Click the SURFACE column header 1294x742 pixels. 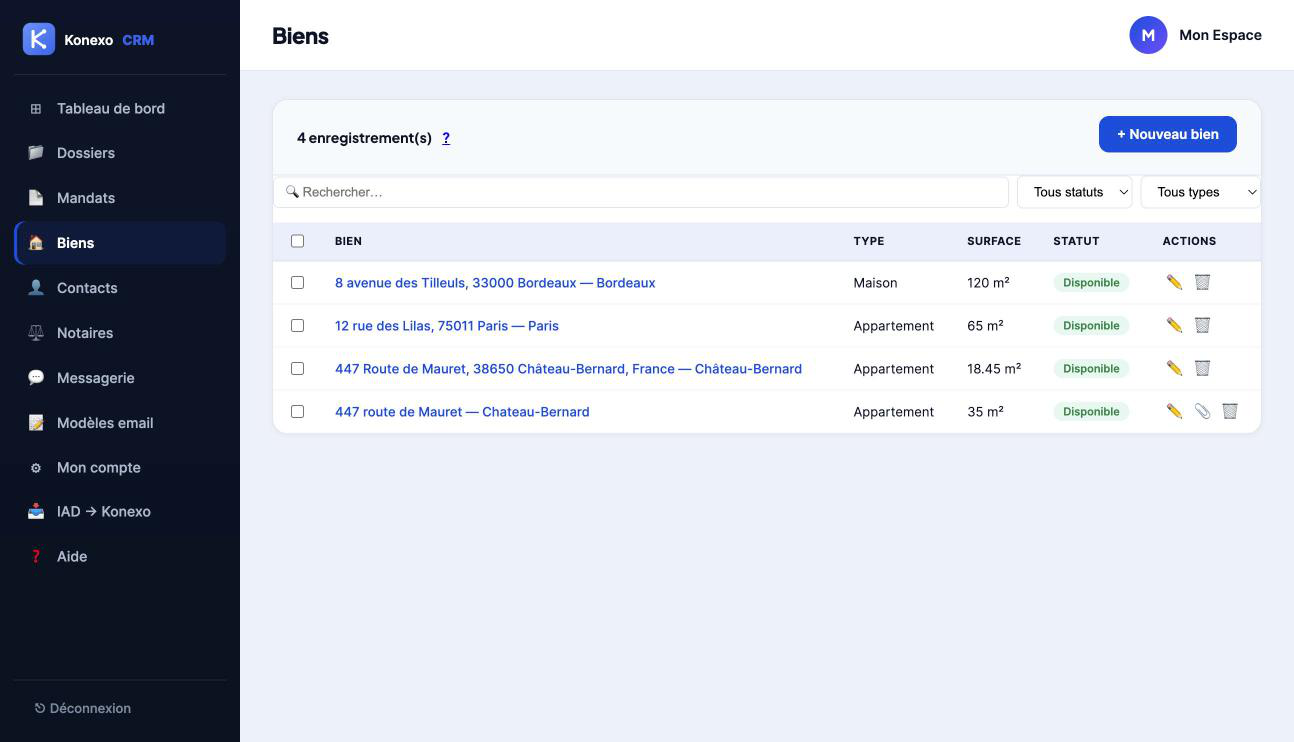(994, 241)
